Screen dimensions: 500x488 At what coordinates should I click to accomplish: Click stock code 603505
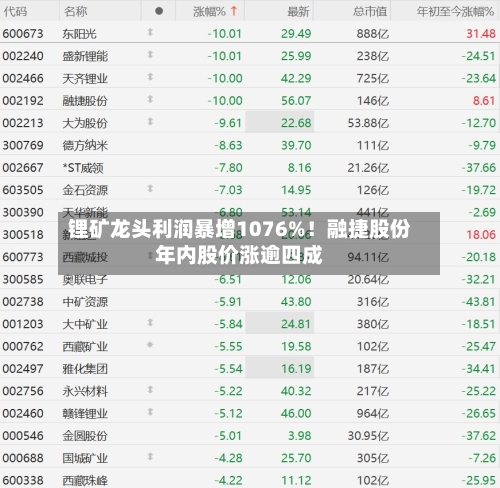(23, 190)
